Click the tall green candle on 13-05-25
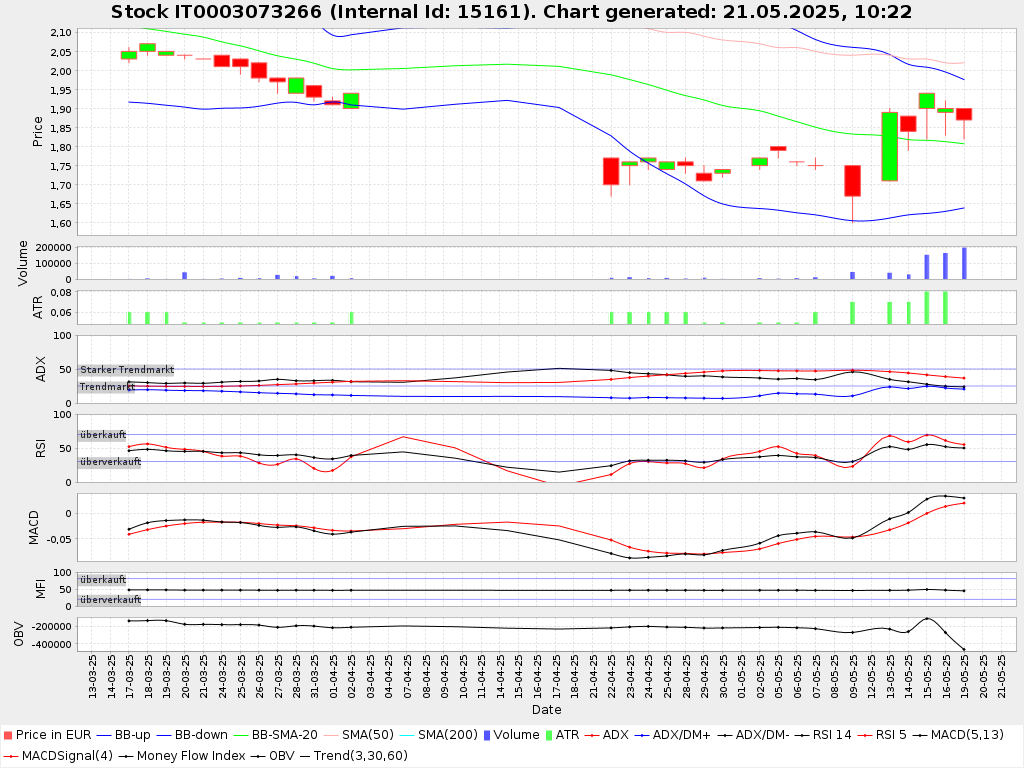1024x768 pixels. click(x=889, y=146)
